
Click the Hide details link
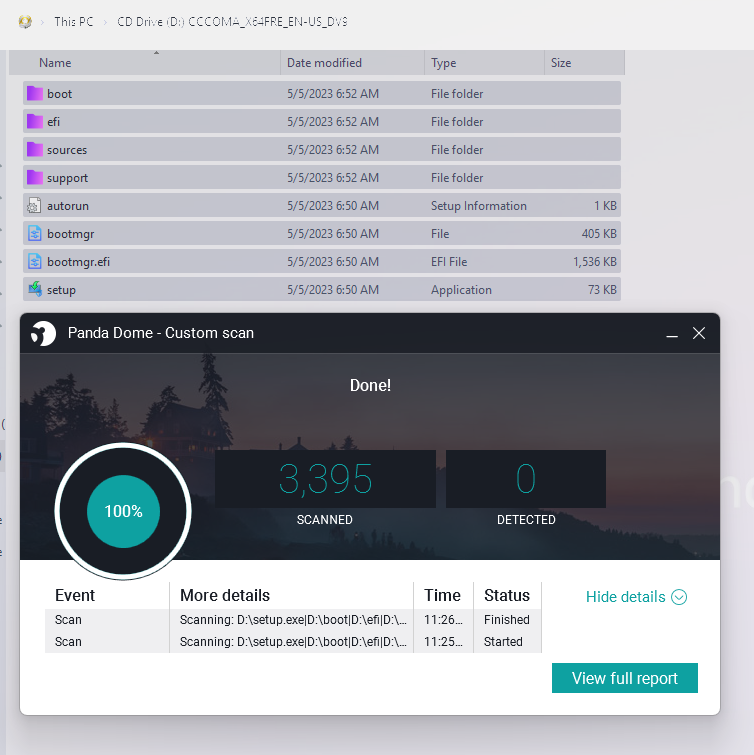[625, 597]
